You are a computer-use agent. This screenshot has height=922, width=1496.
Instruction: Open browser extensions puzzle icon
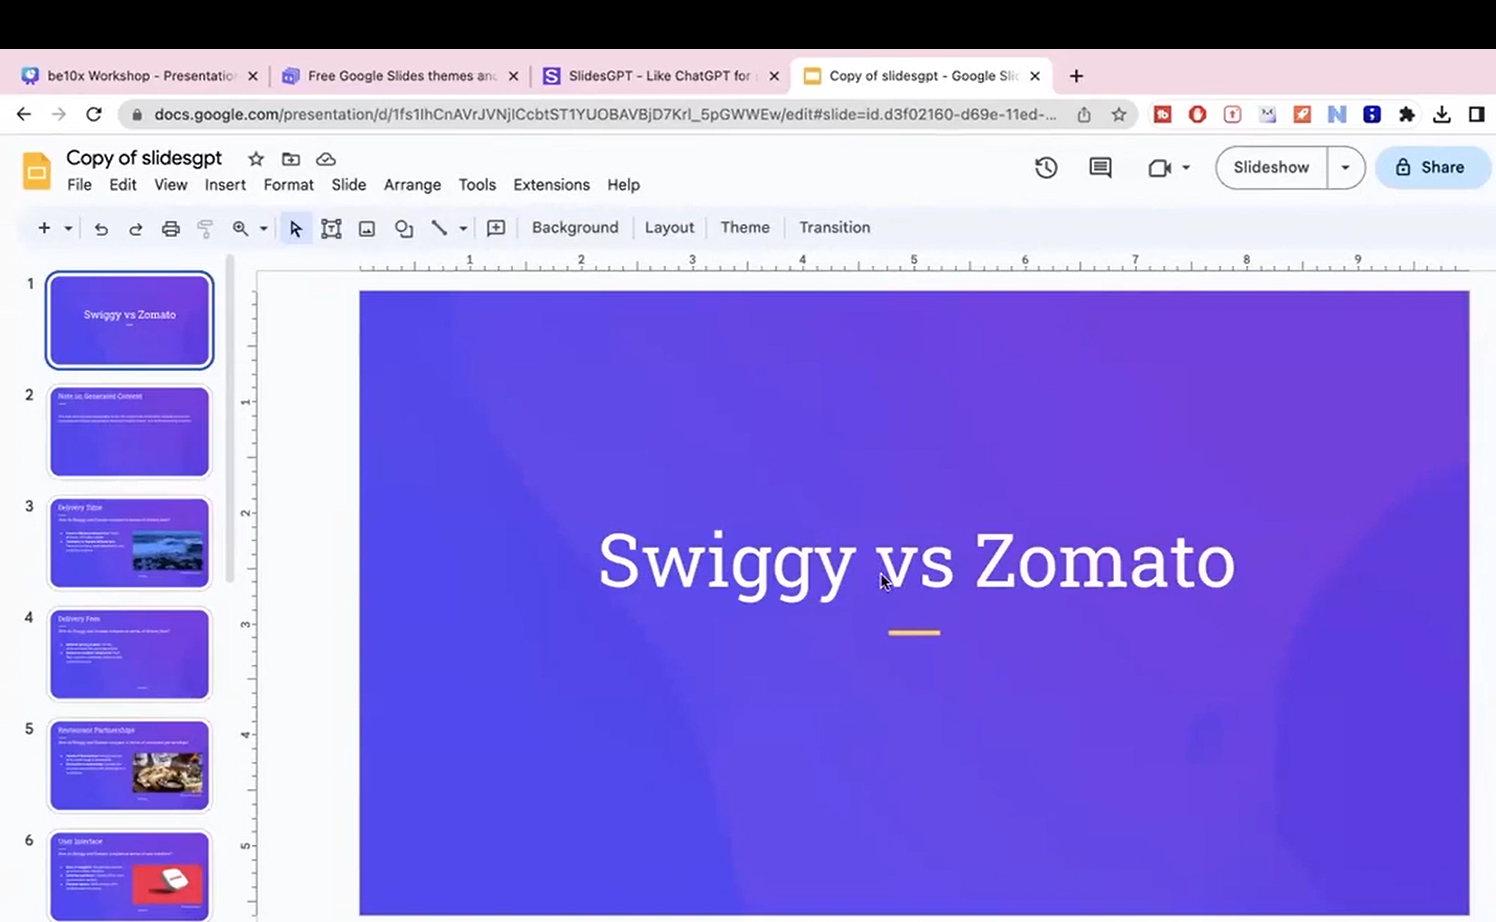coord(1407,115)
